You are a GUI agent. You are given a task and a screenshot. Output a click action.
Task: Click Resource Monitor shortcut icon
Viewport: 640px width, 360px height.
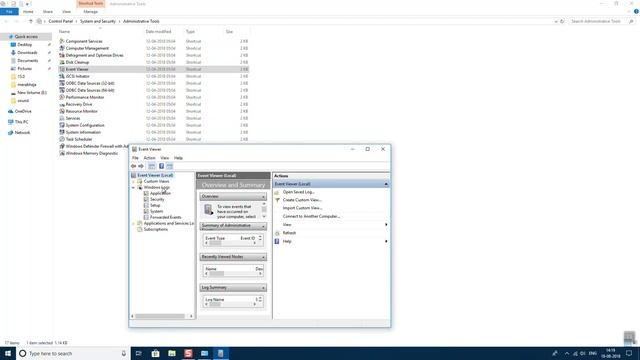(62, 111)
